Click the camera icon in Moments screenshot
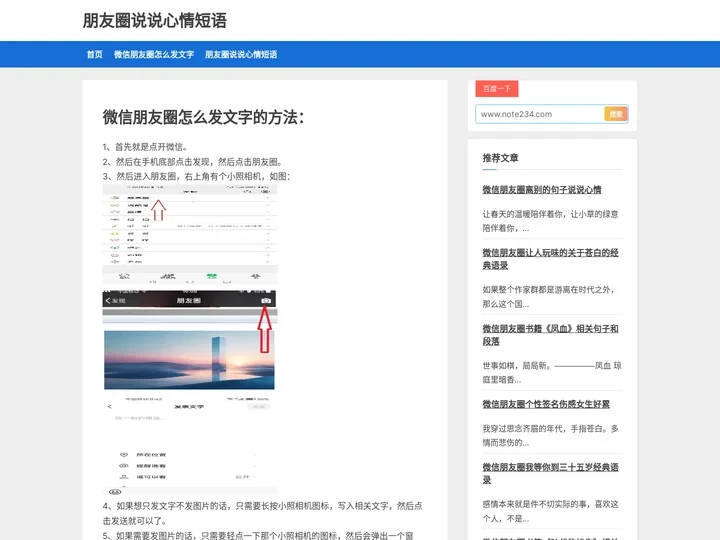The width and height of the screenshot is (720, 540). coord(266,300)
